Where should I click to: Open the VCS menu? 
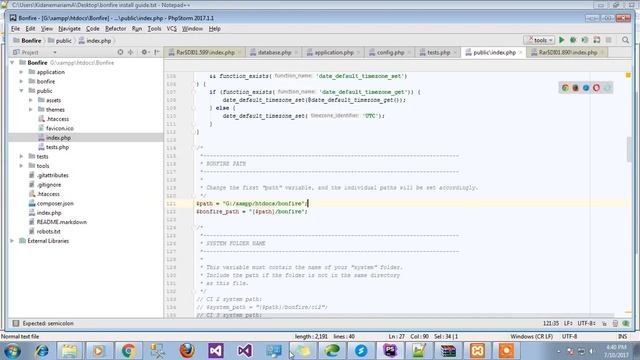[171, 29]
